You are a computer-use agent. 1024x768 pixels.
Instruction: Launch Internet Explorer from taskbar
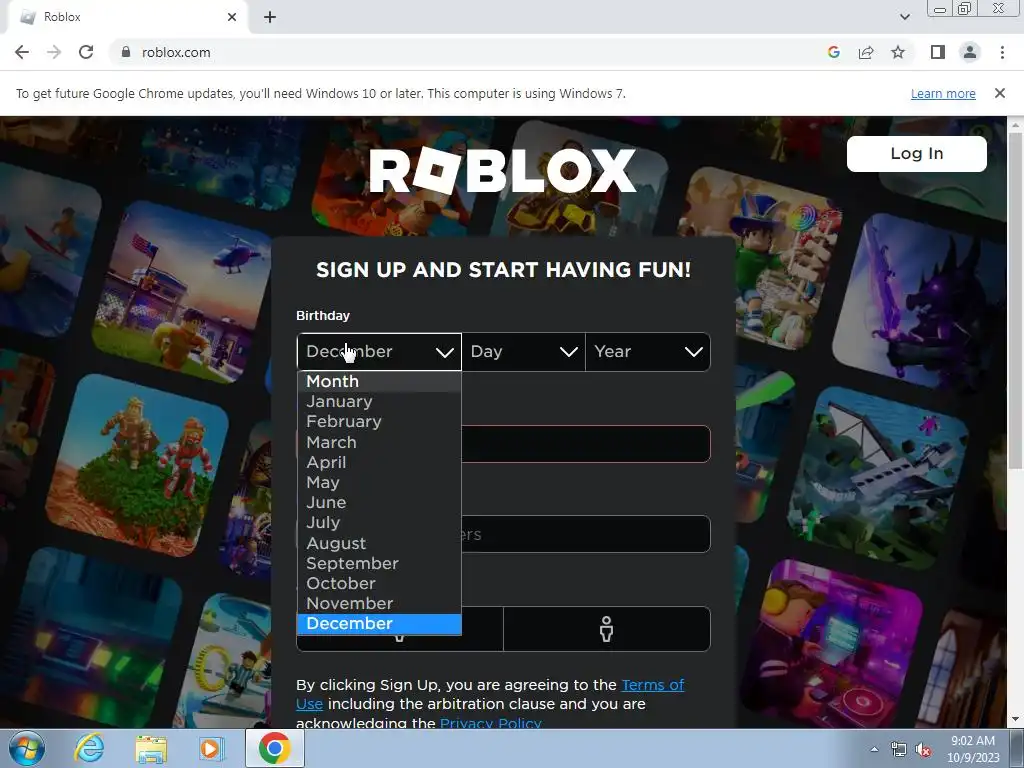(89, 749)
